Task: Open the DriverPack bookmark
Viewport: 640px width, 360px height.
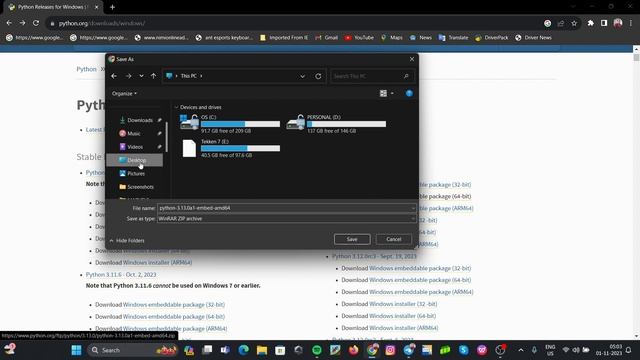Action: [x=492, y=38]
